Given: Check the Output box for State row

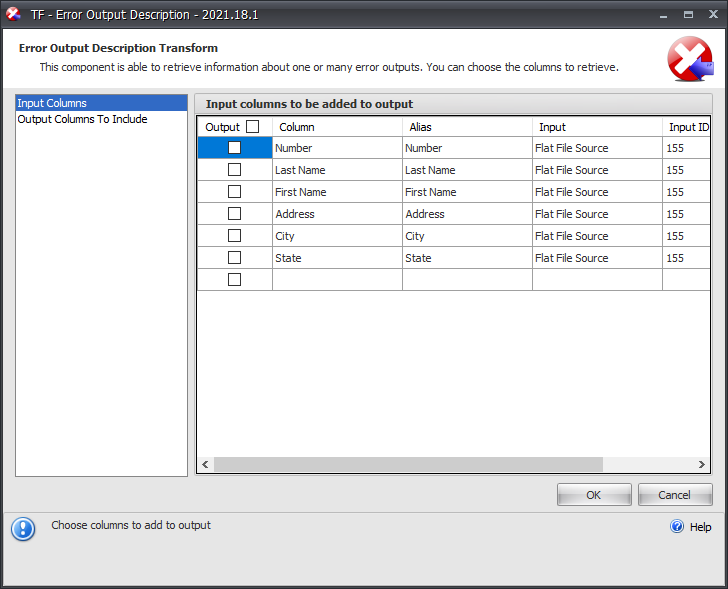Looking at the screenshot, I should coord(234,257).
